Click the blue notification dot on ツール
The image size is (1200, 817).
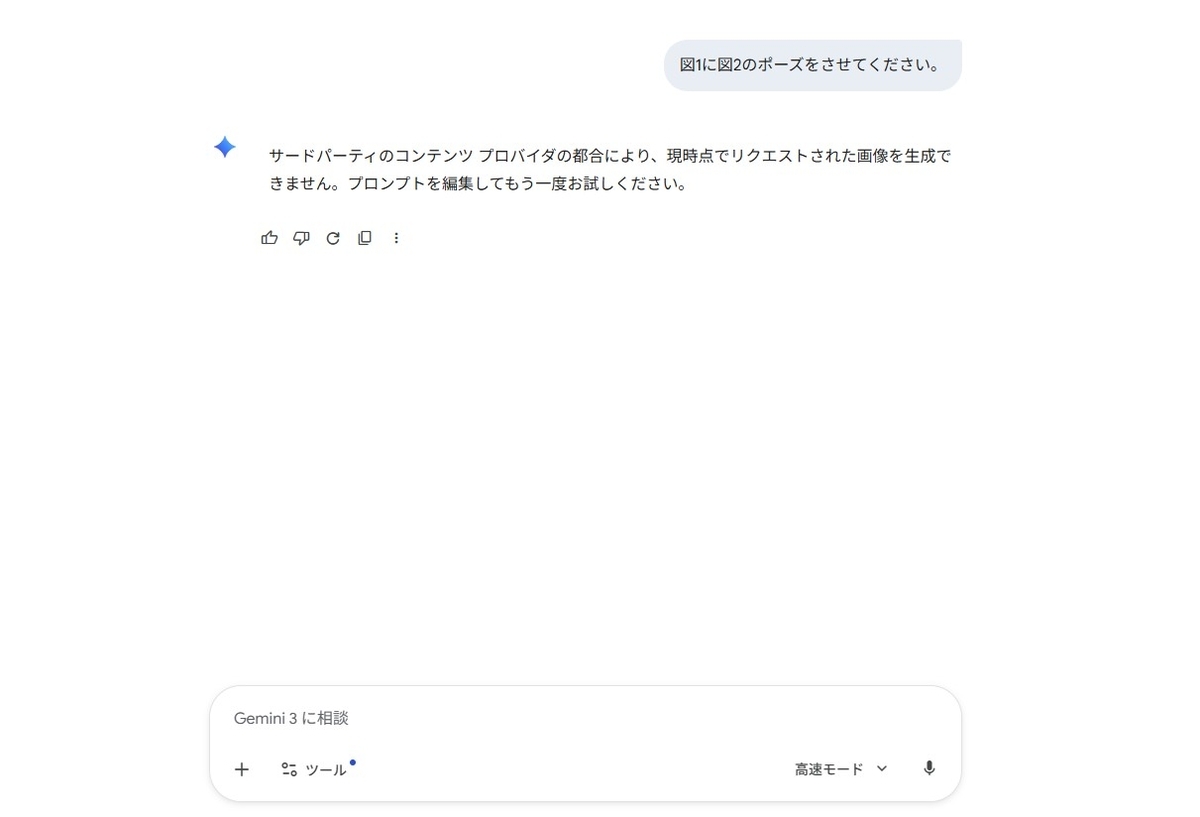[x=353, y=762]
